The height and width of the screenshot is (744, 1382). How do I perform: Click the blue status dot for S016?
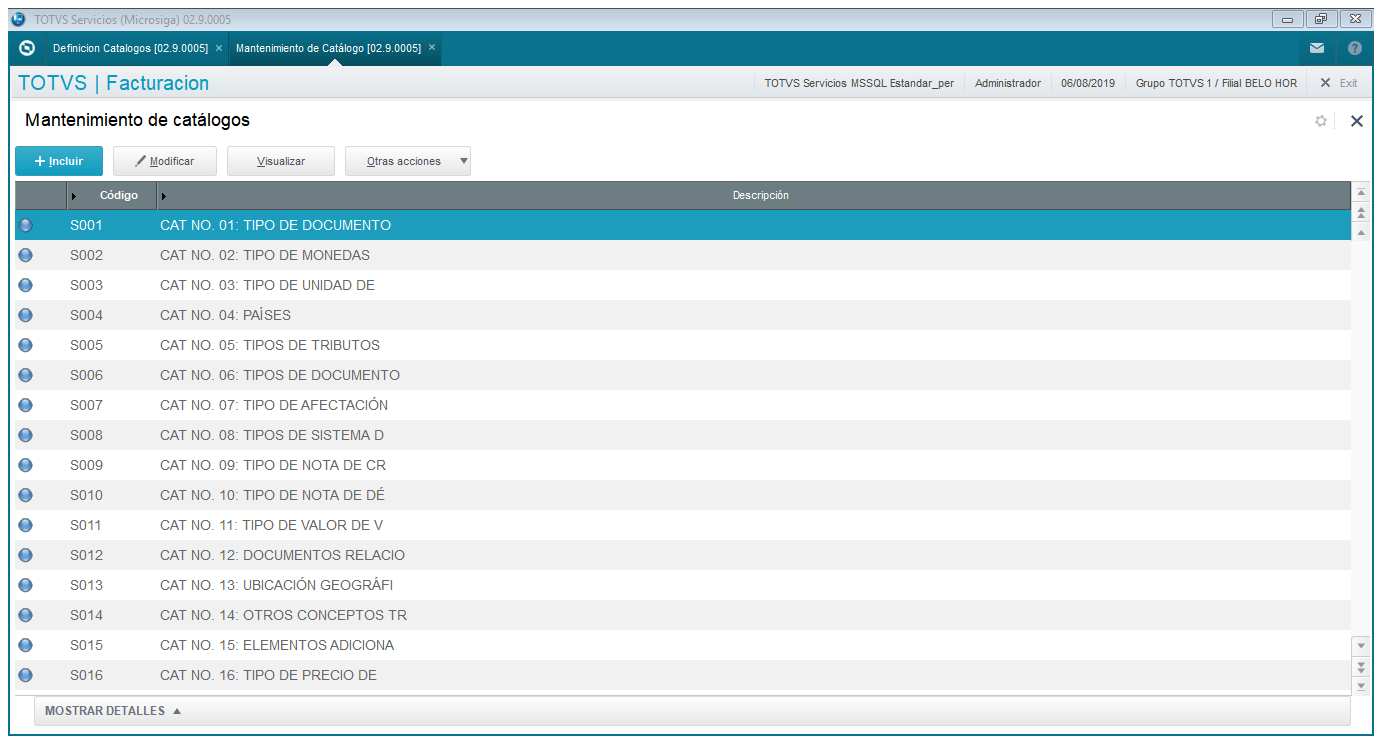point(26,675)
